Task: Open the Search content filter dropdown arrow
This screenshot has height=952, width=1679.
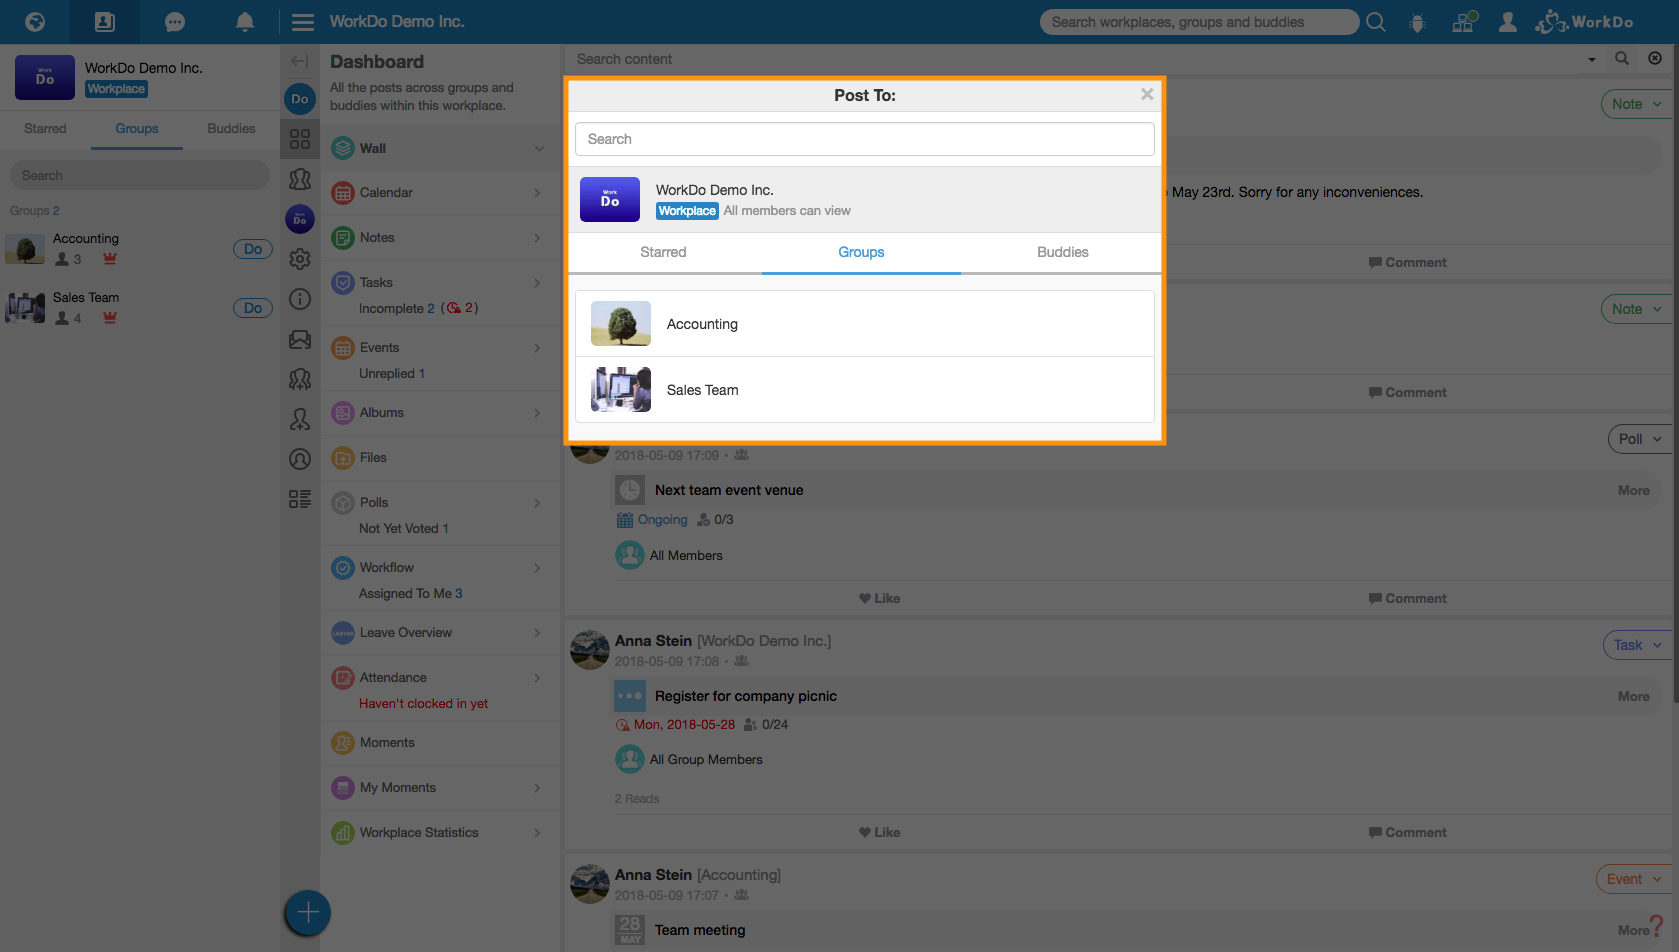Action: [x=1591, y=60]
